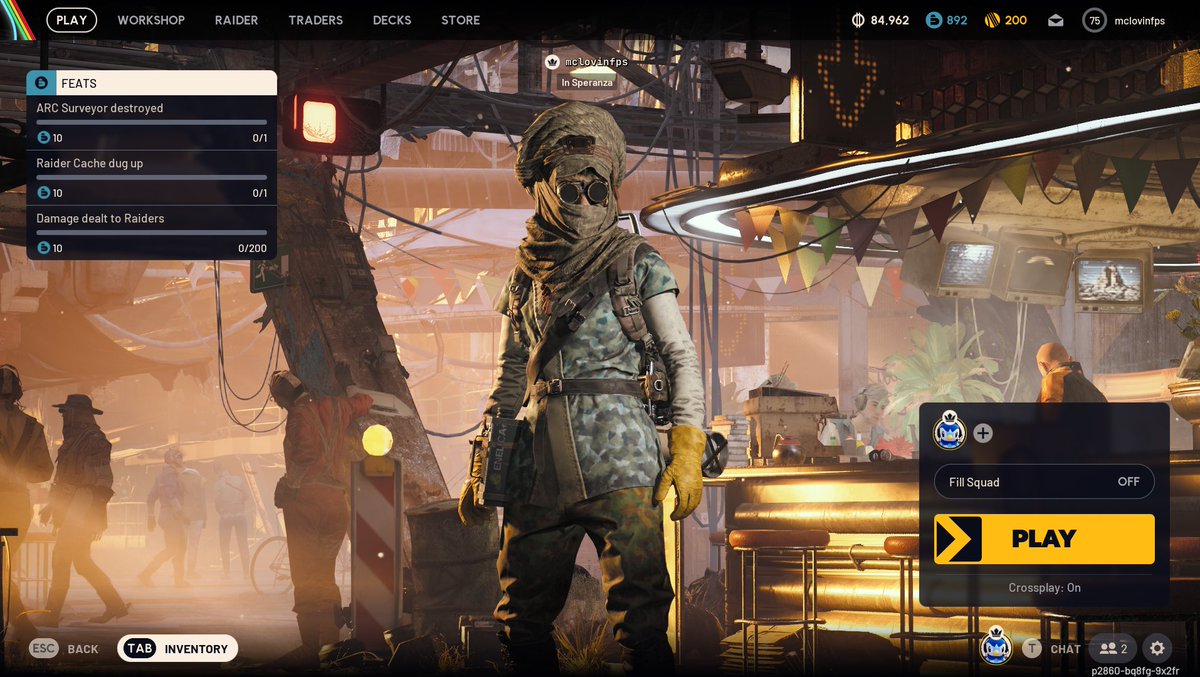
Task: Click the 0/200 progress value
Action: (252, 248)
